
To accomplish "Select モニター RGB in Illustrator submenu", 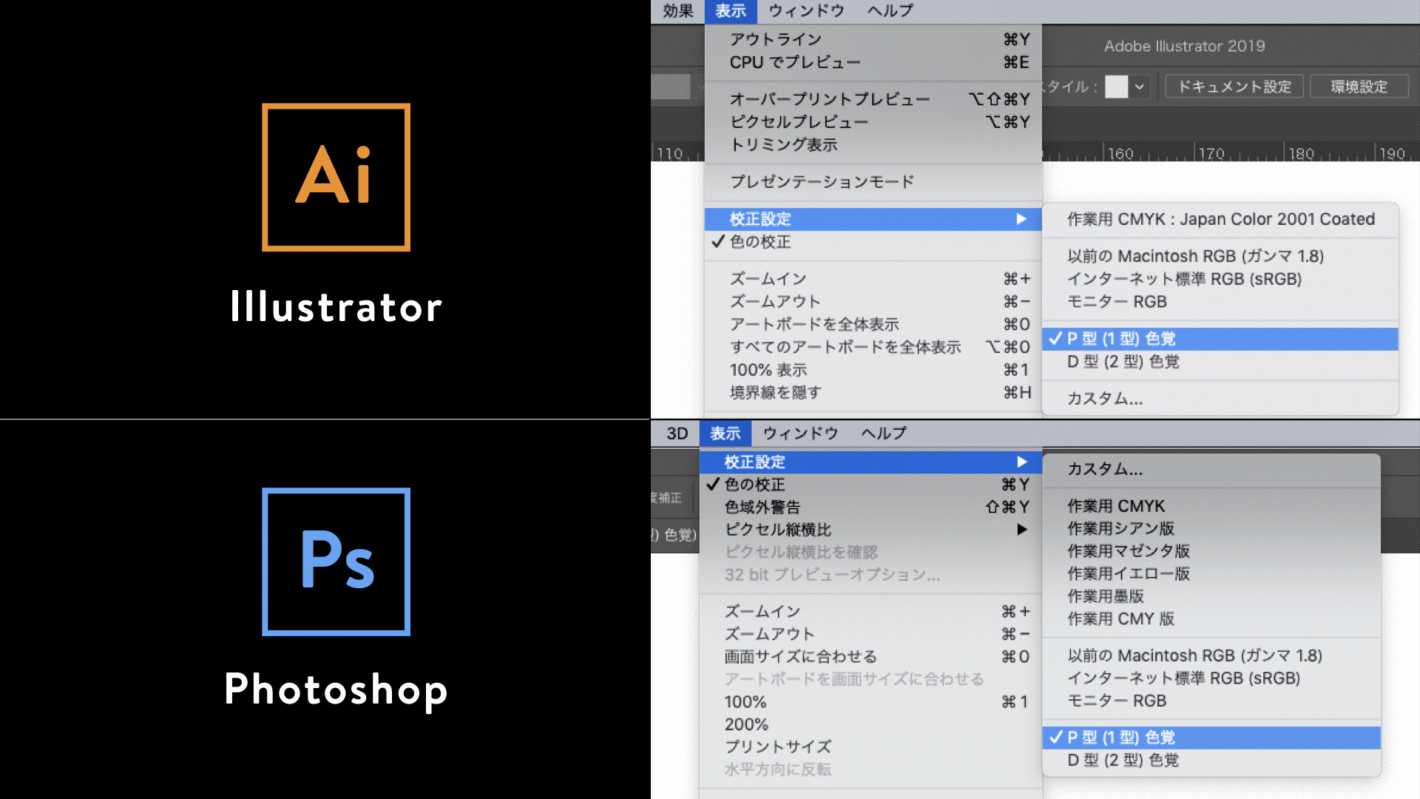I will [x=1220, y=302].
